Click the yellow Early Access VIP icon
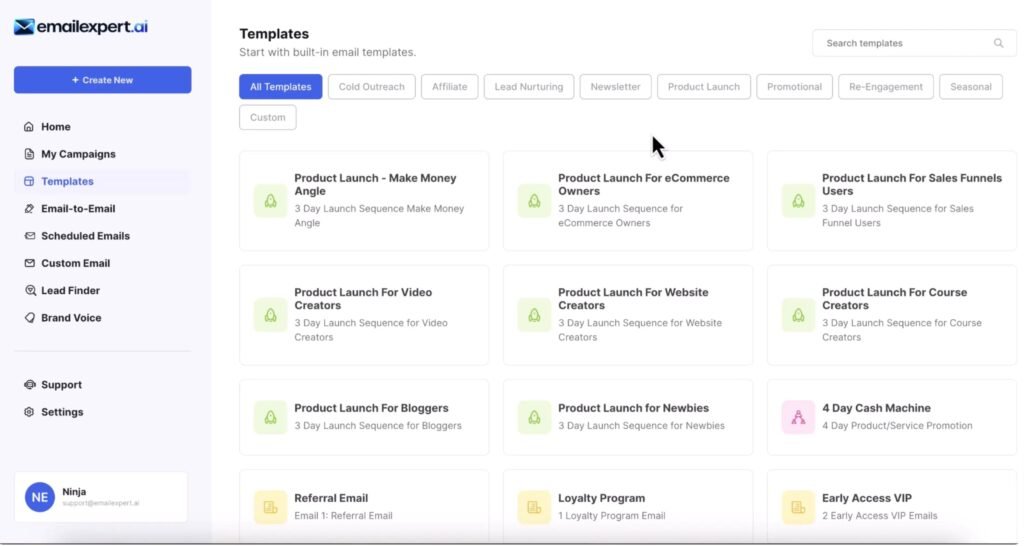1024x546 pixels. (798, 507)
